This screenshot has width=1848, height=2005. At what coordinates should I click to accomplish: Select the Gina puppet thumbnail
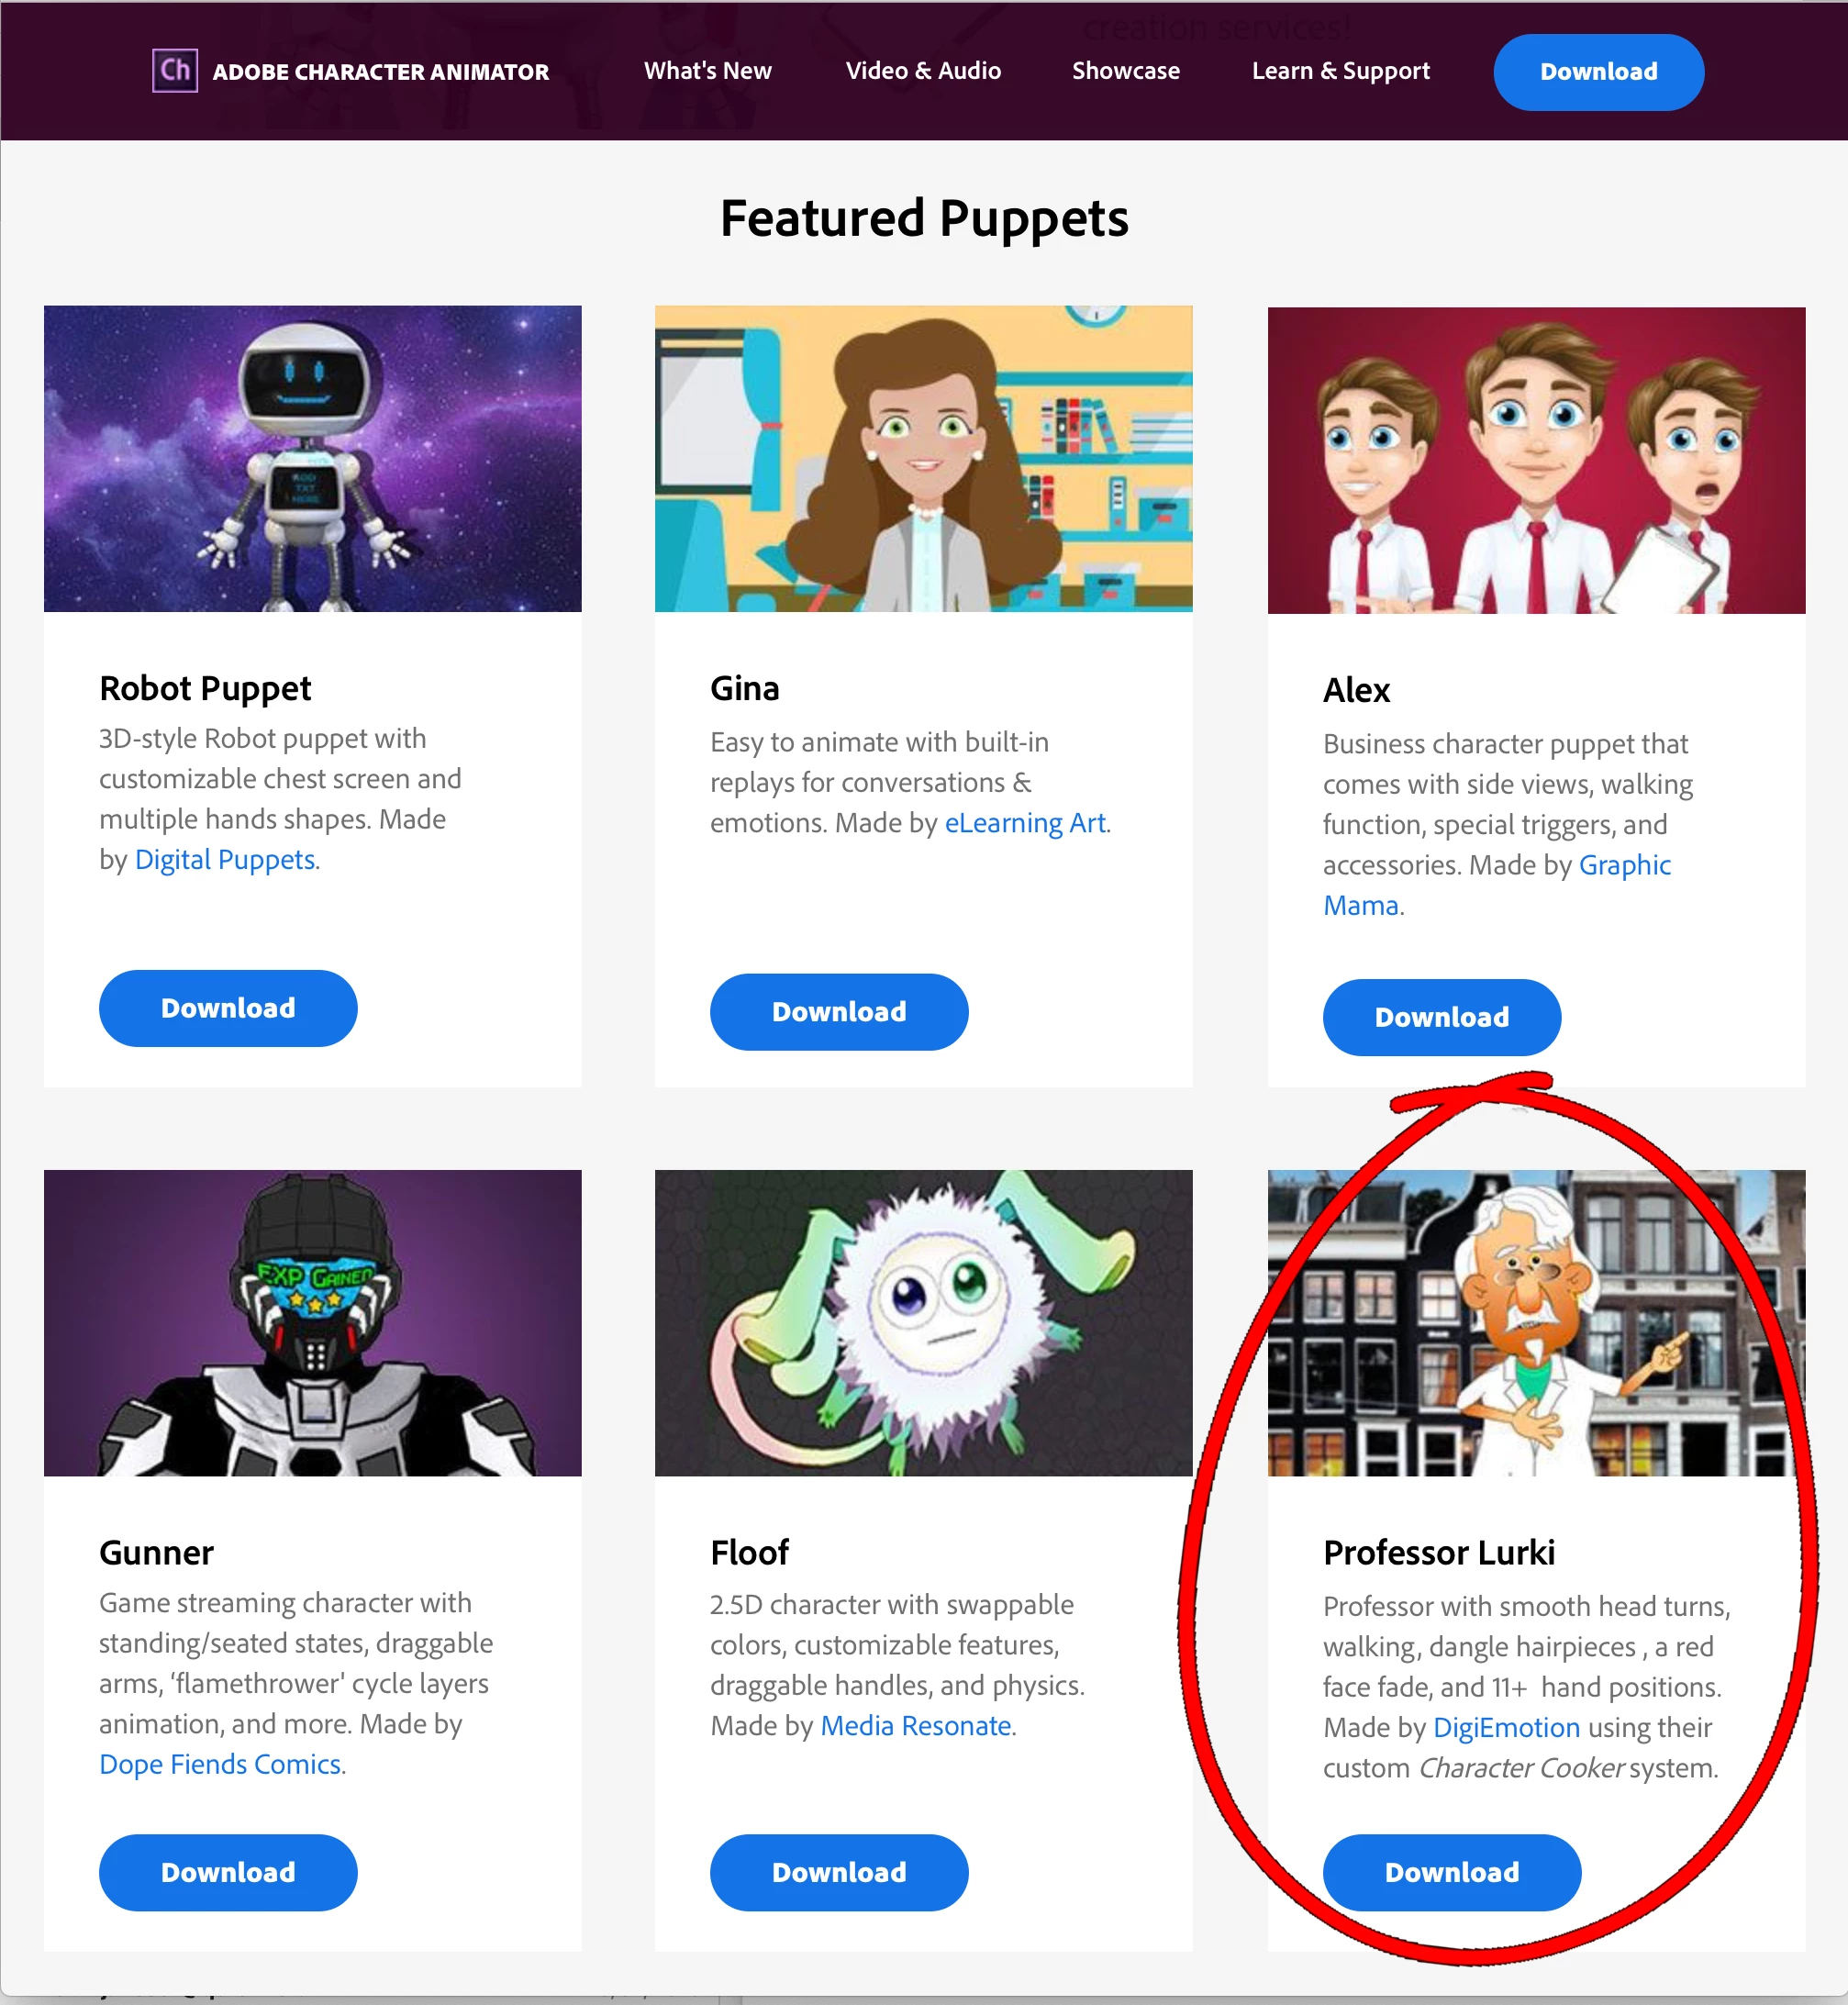pyautogui.click(x=923, y=459)
